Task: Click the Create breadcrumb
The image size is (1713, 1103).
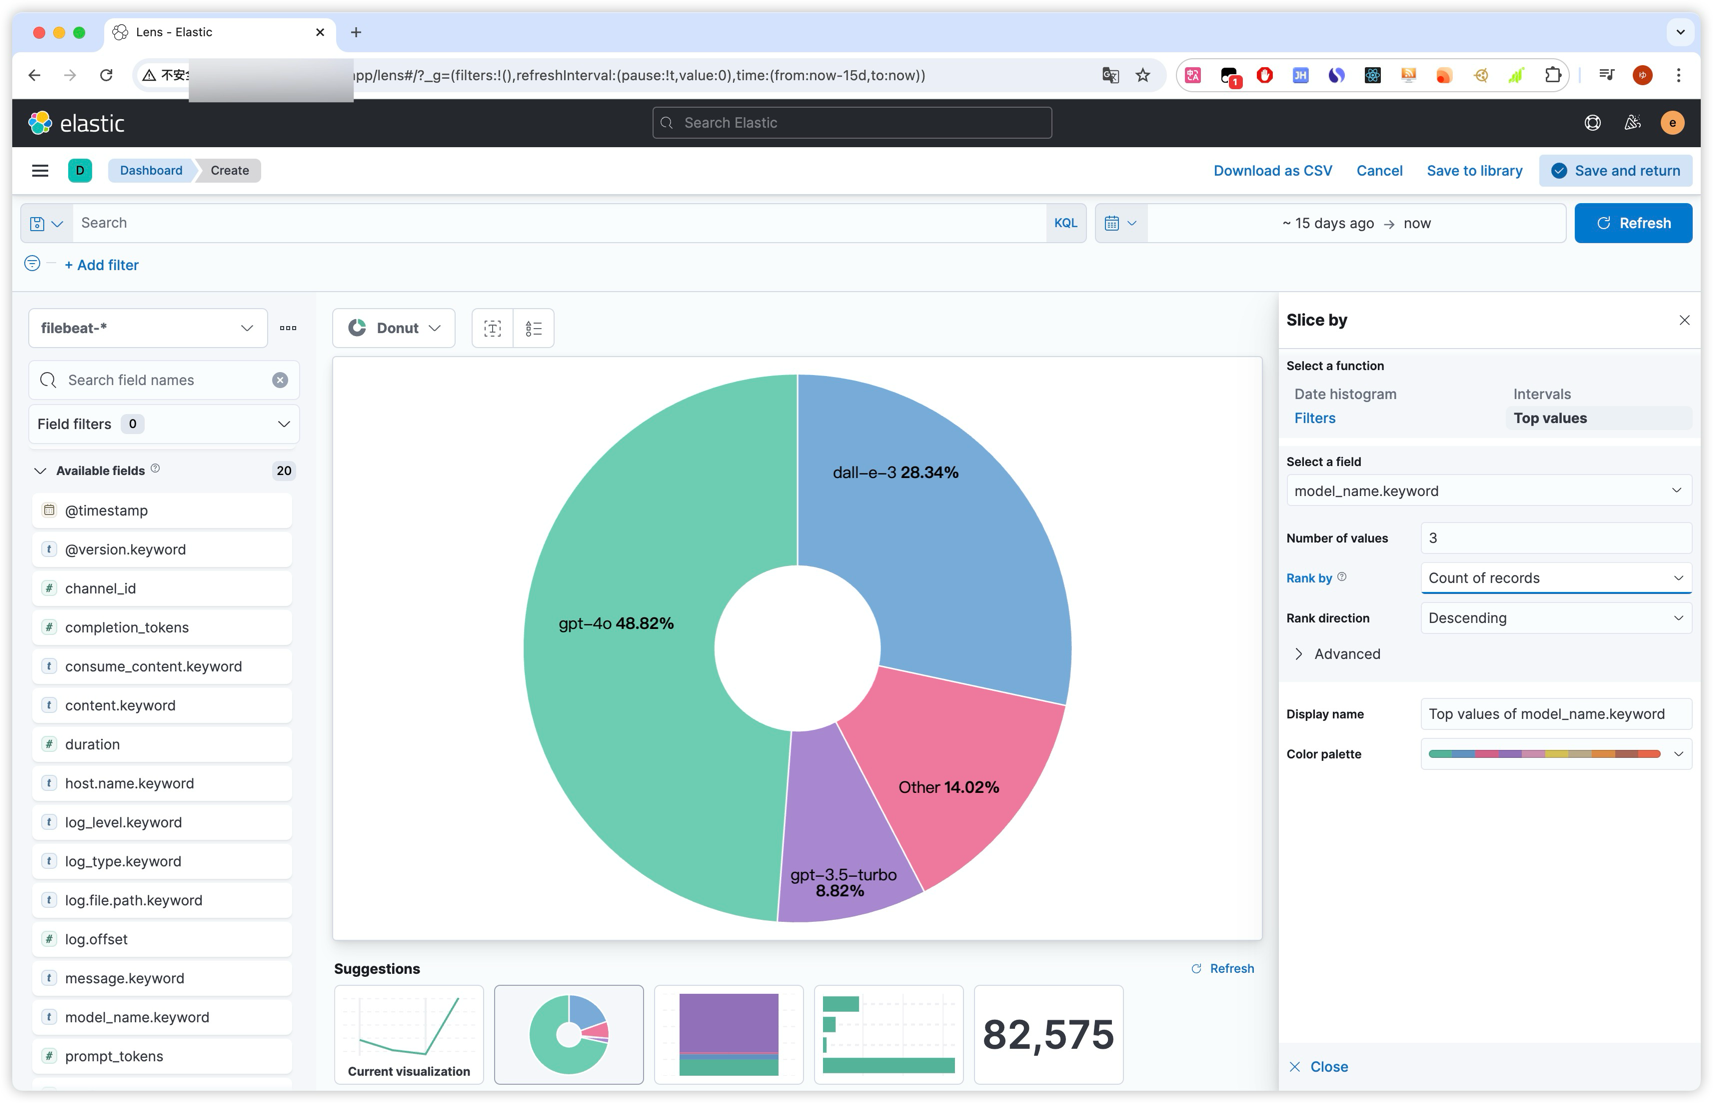Action: click(x=229, y=171)
